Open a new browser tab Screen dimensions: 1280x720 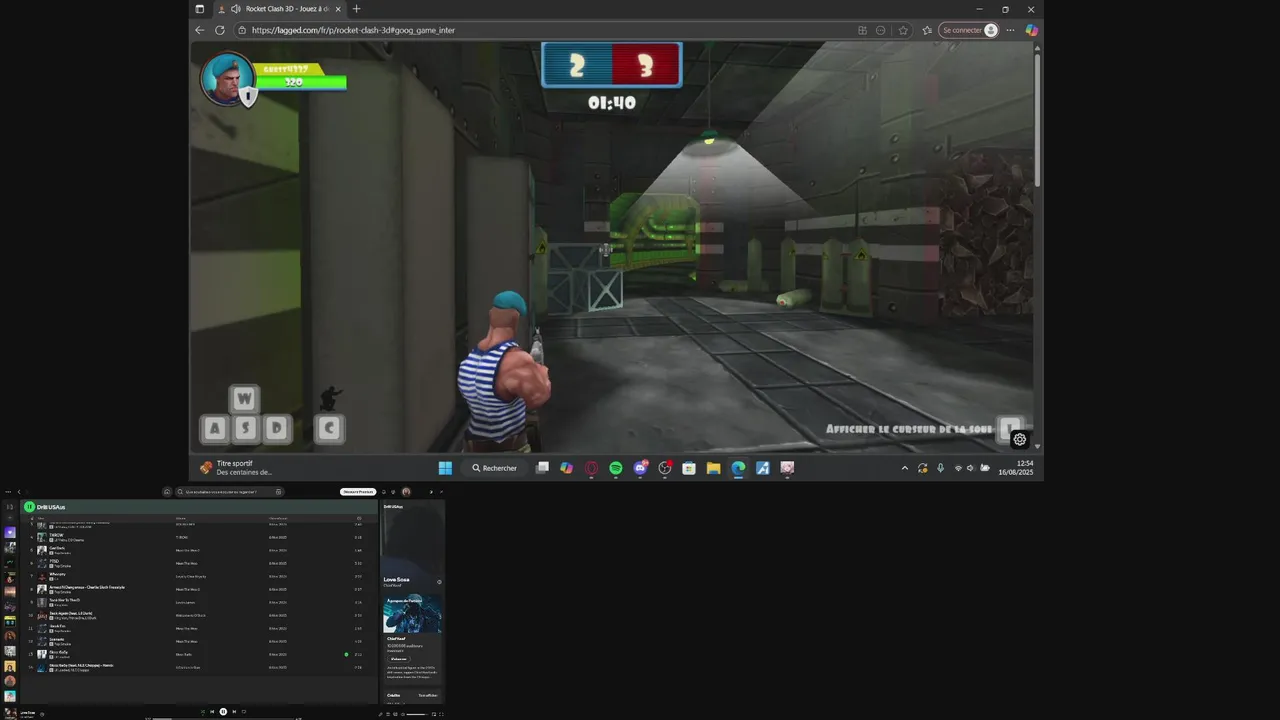pyautogui.click(x=356, y=9)
